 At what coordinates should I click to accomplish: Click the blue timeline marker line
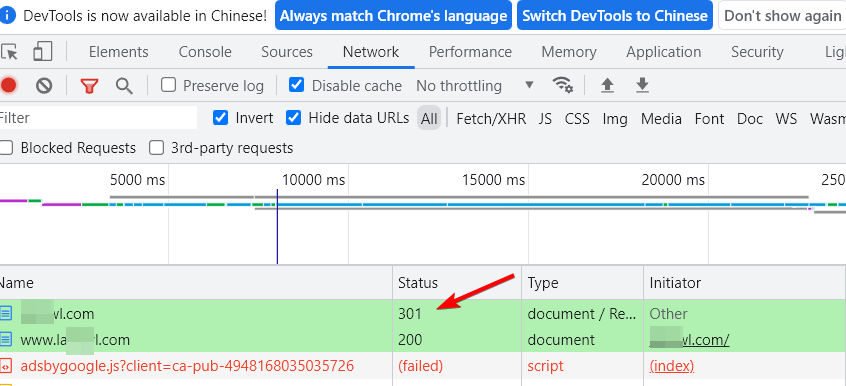coord(277,226)
